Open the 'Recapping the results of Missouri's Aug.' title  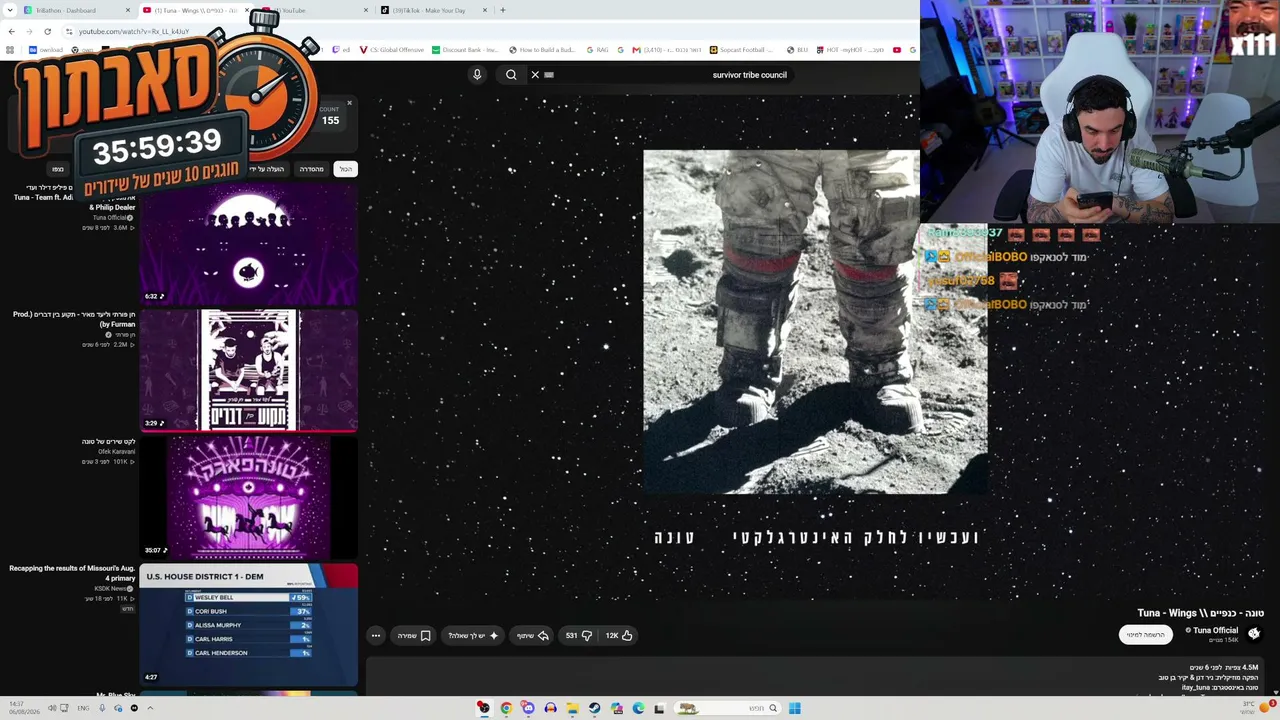click(72, 573)
